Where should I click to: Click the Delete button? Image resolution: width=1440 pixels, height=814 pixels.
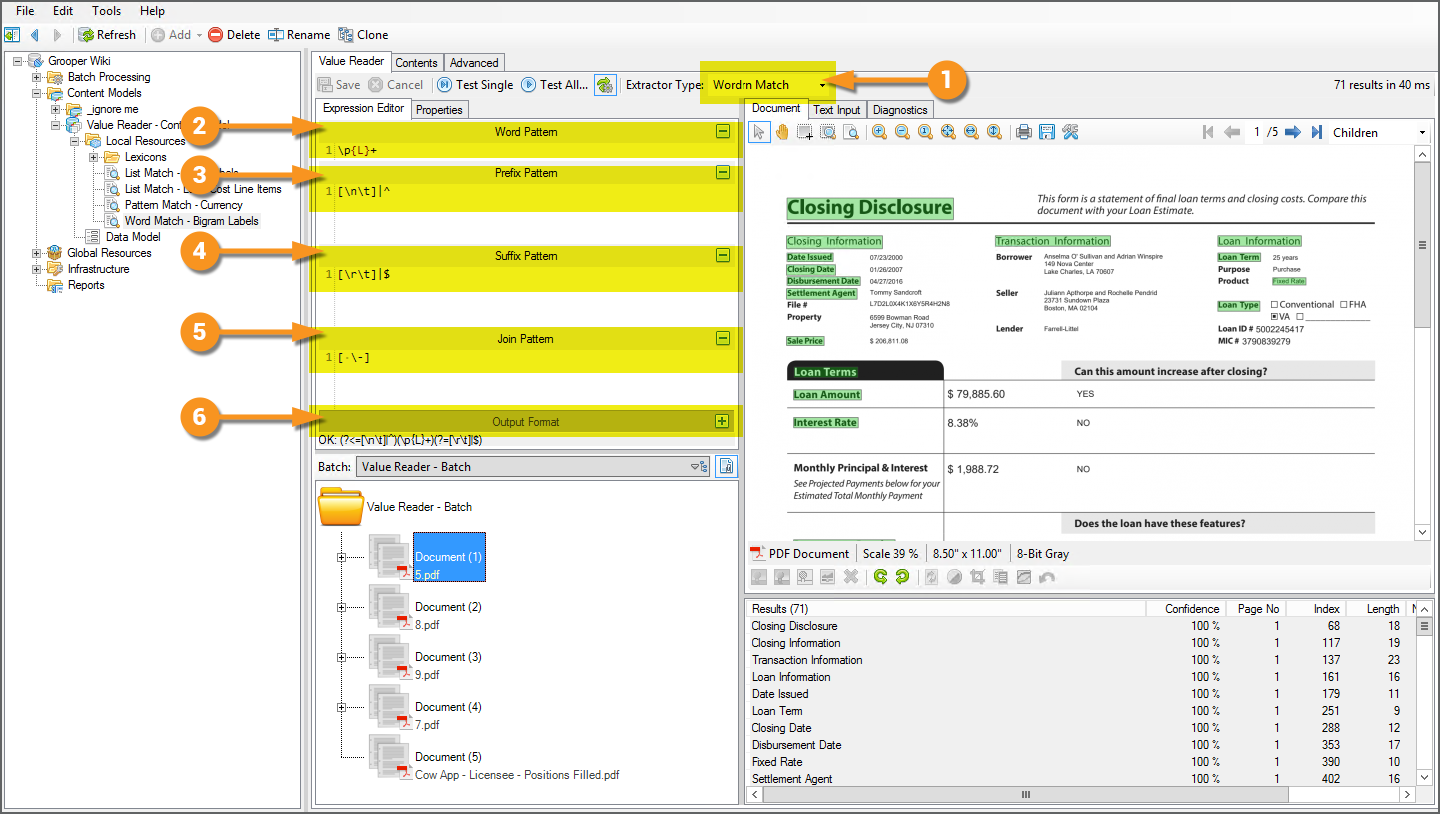(x=234, y=35)
